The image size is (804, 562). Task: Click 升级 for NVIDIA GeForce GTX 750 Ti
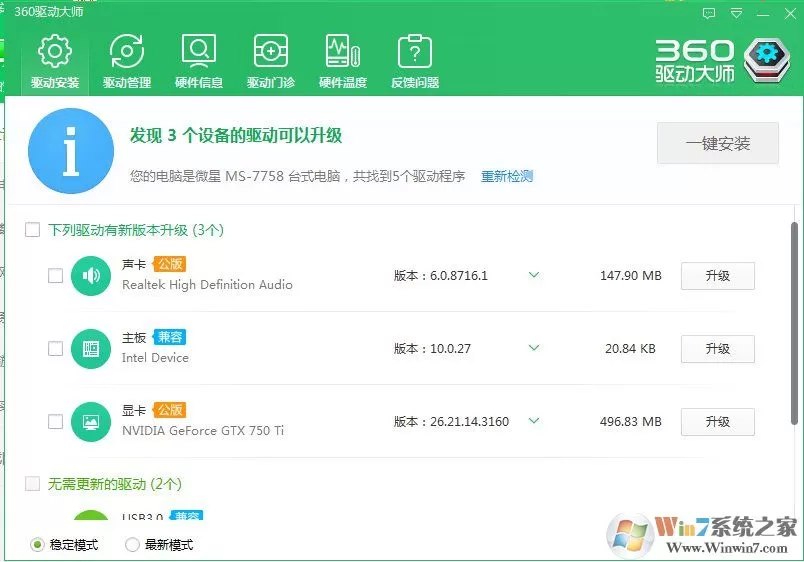717,422
